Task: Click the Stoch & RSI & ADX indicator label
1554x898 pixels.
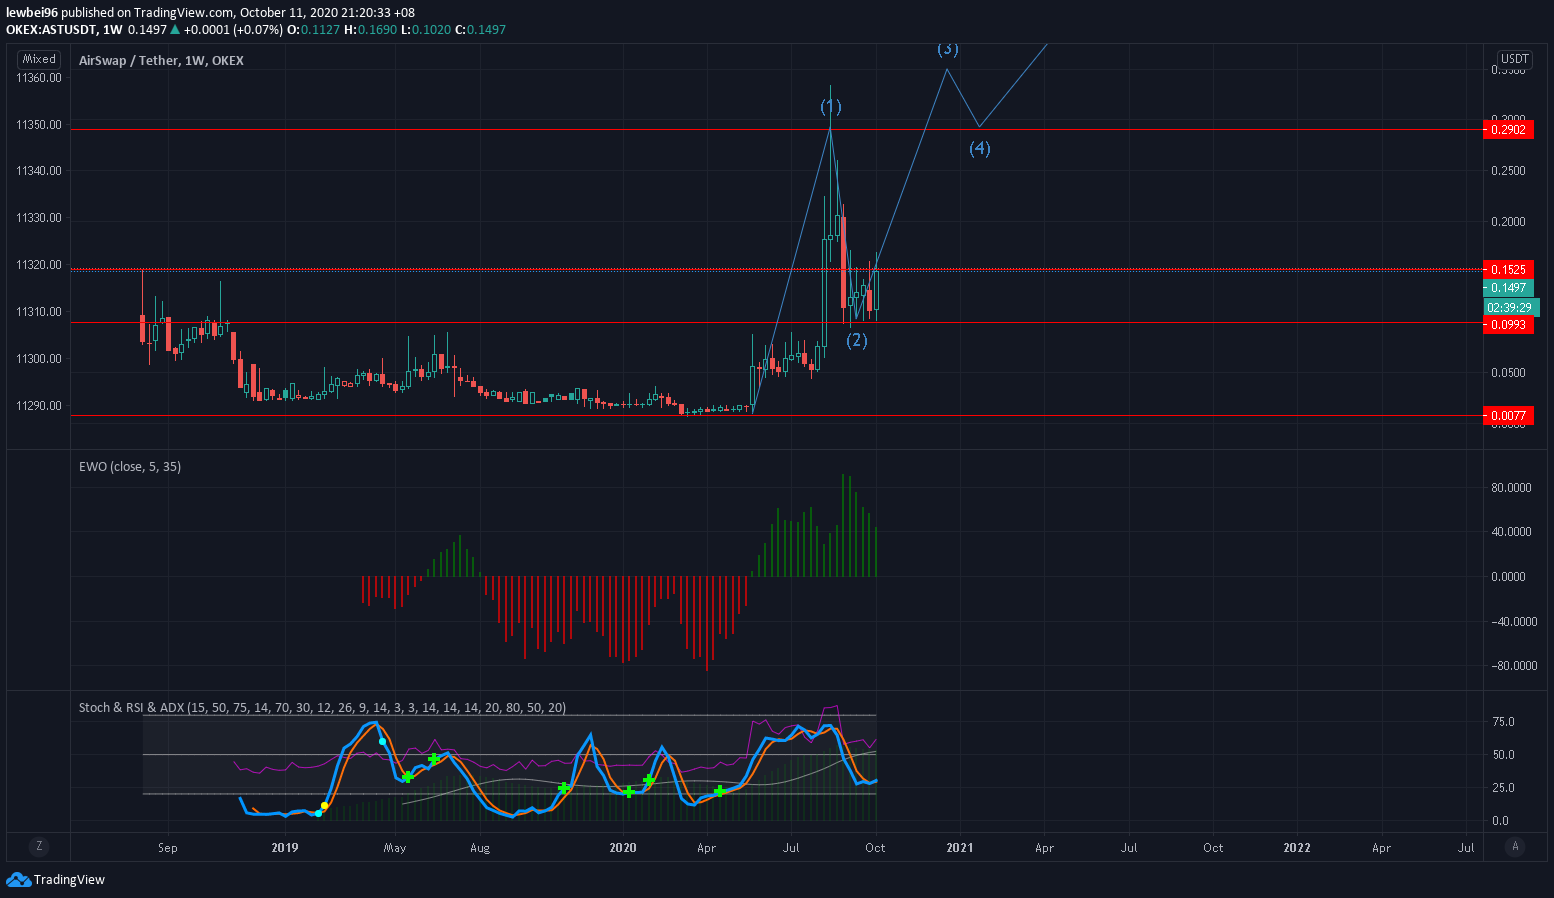Action: point(322,708)
